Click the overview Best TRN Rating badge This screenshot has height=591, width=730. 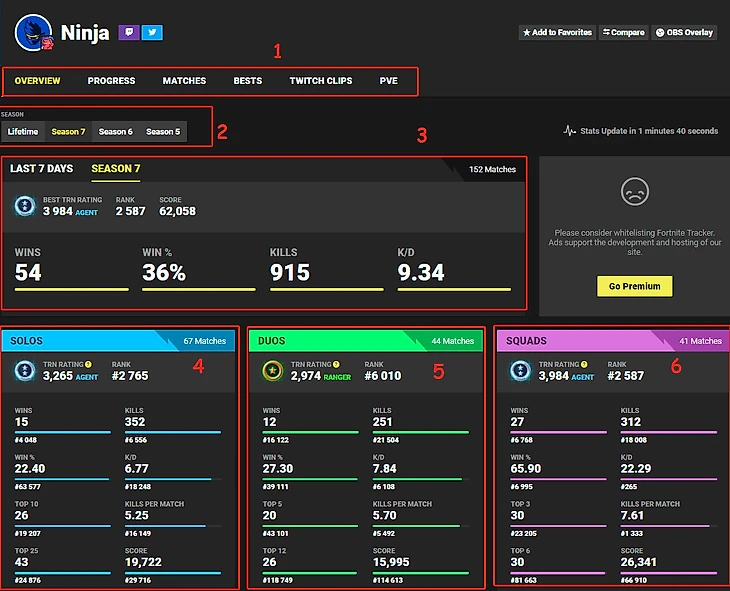pyautogui.click(x=26, y=205)
